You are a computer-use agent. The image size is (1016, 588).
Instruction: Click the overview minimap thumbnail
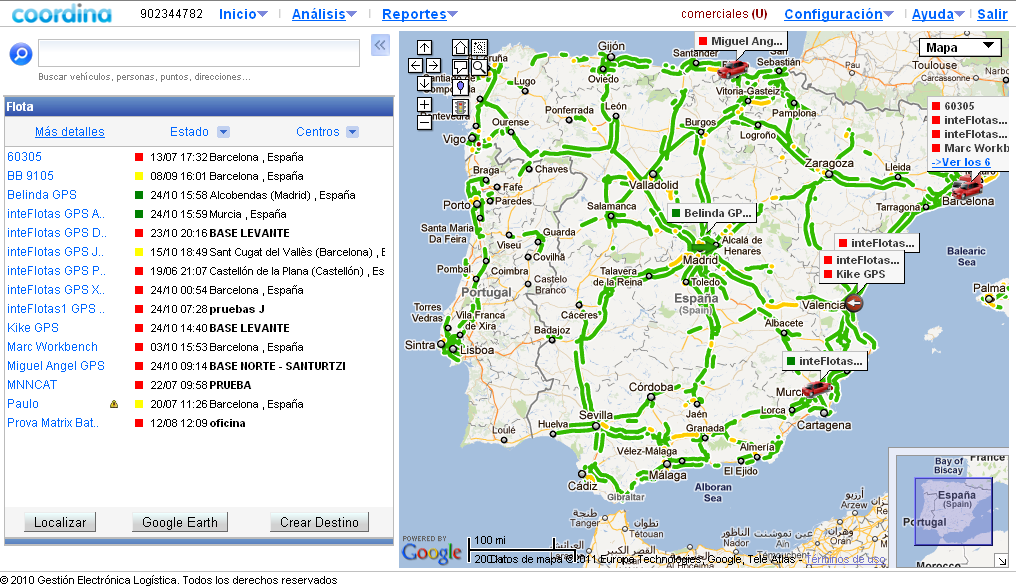click(953, 511)
